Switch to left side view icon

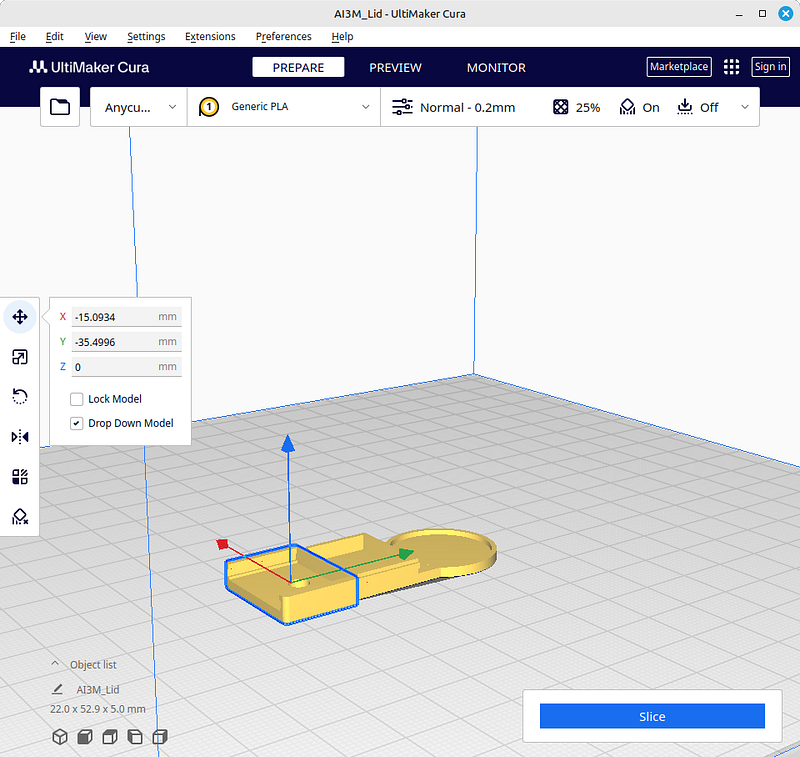click(x=135, y=737)
